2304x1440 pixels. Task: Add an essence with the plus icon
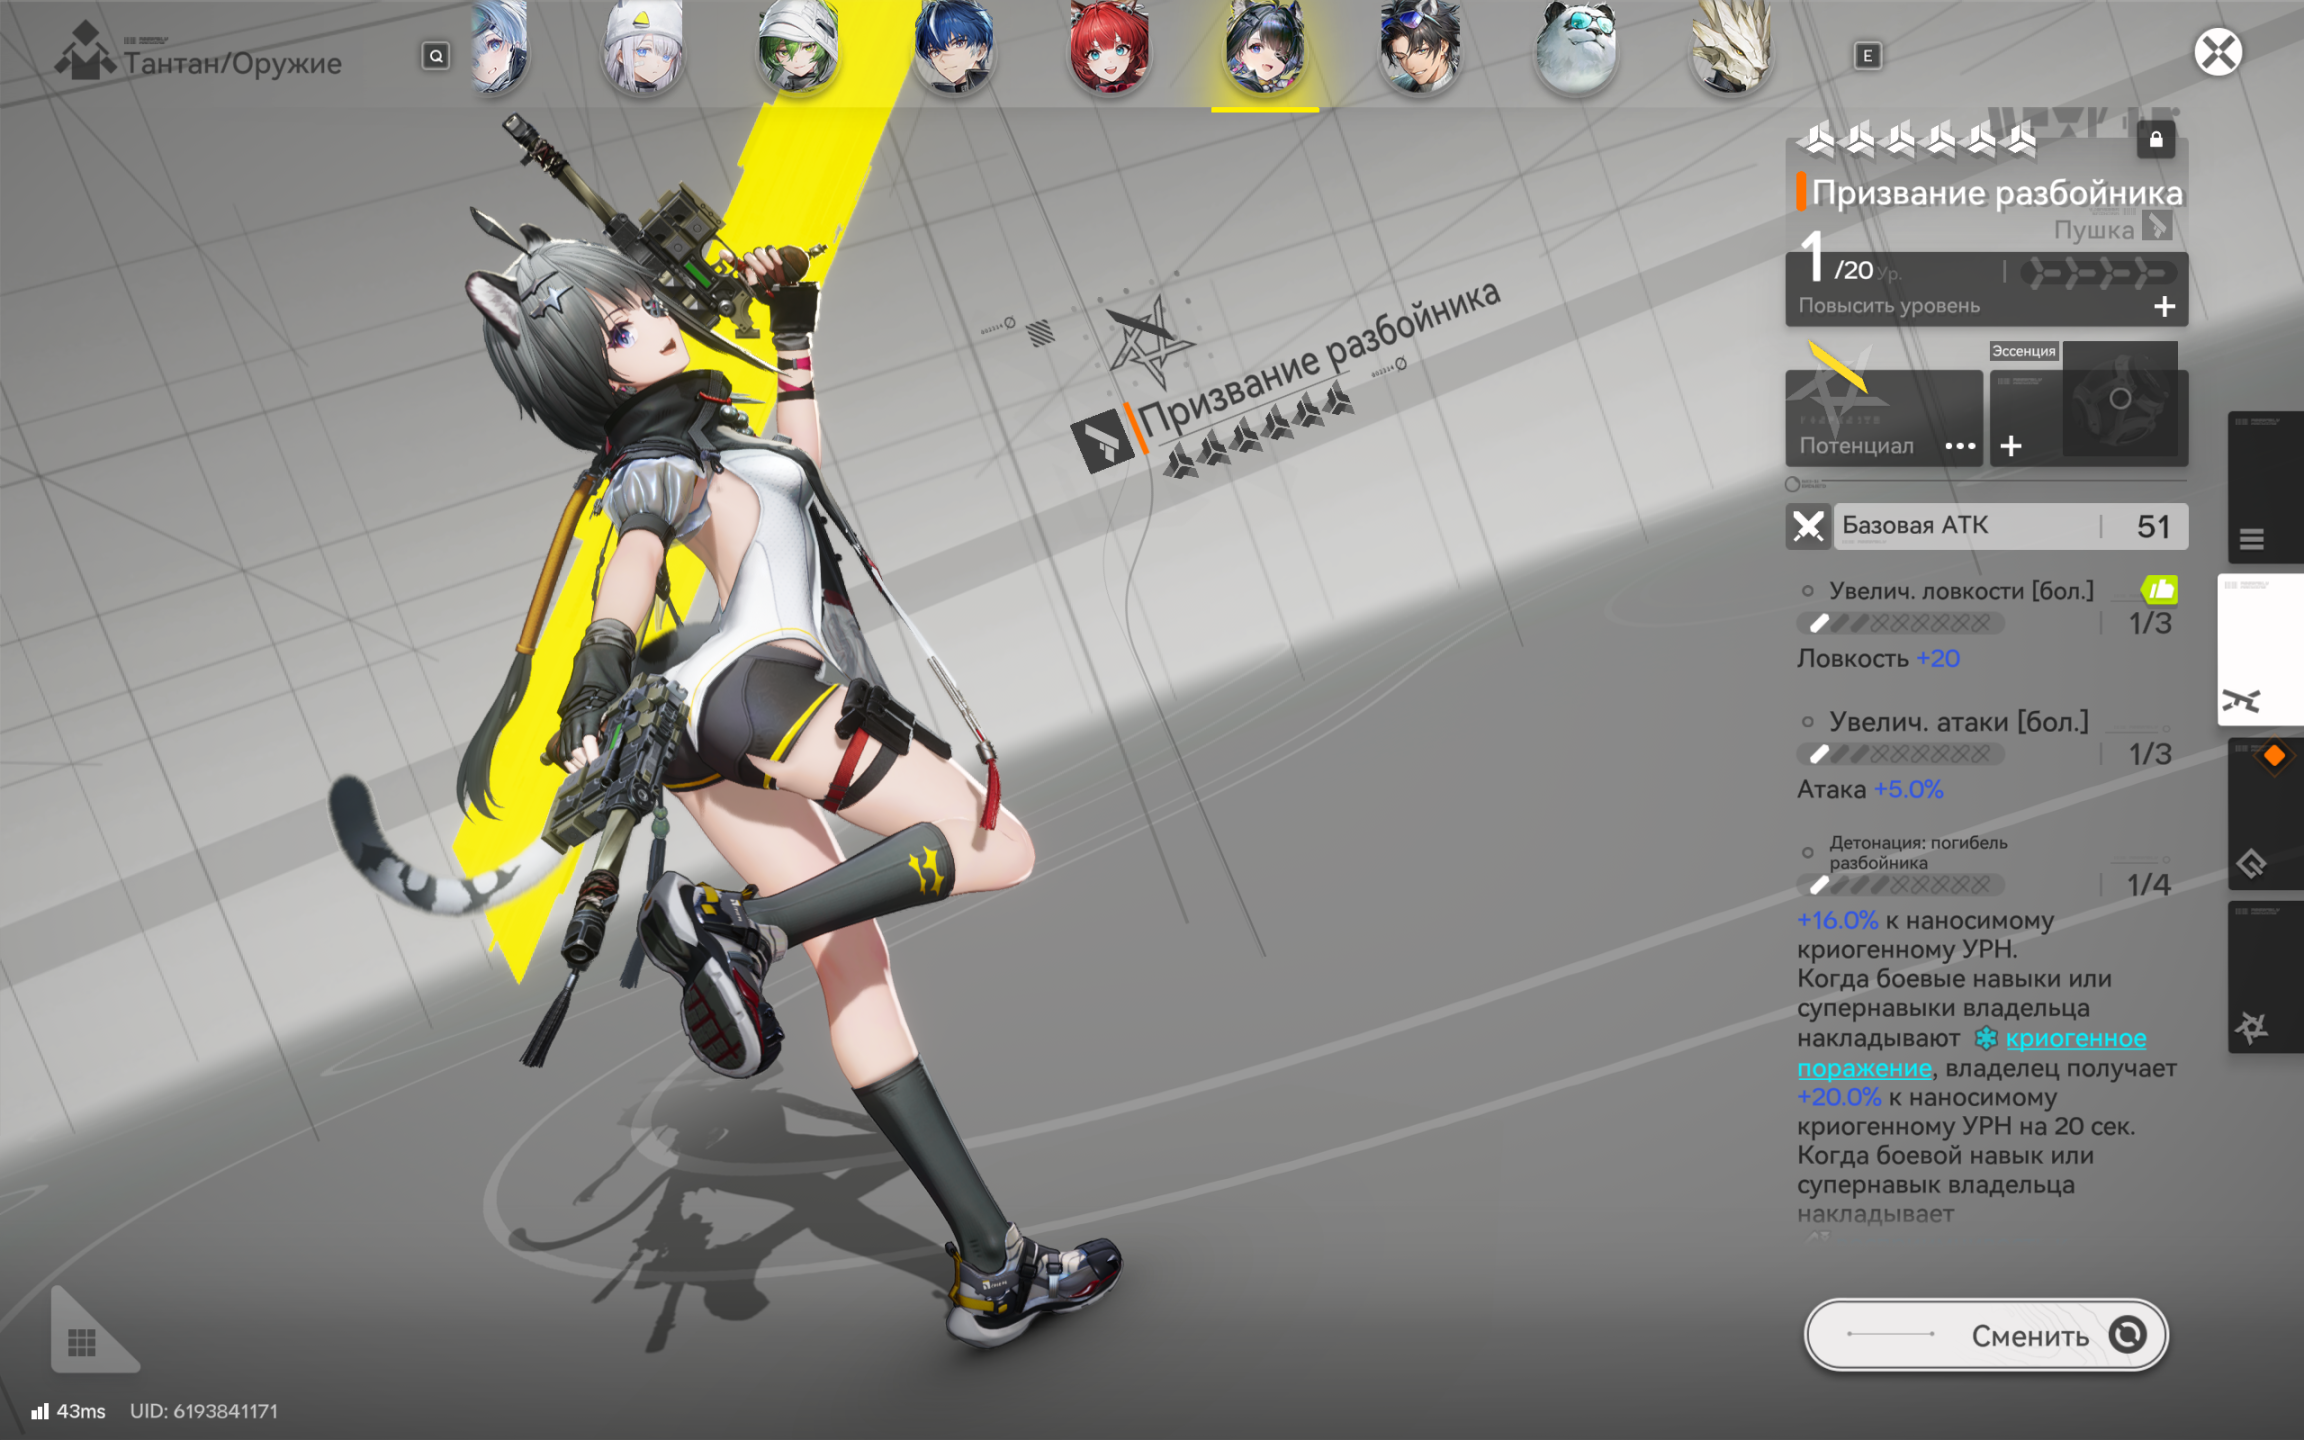[x=2011, y=446]
